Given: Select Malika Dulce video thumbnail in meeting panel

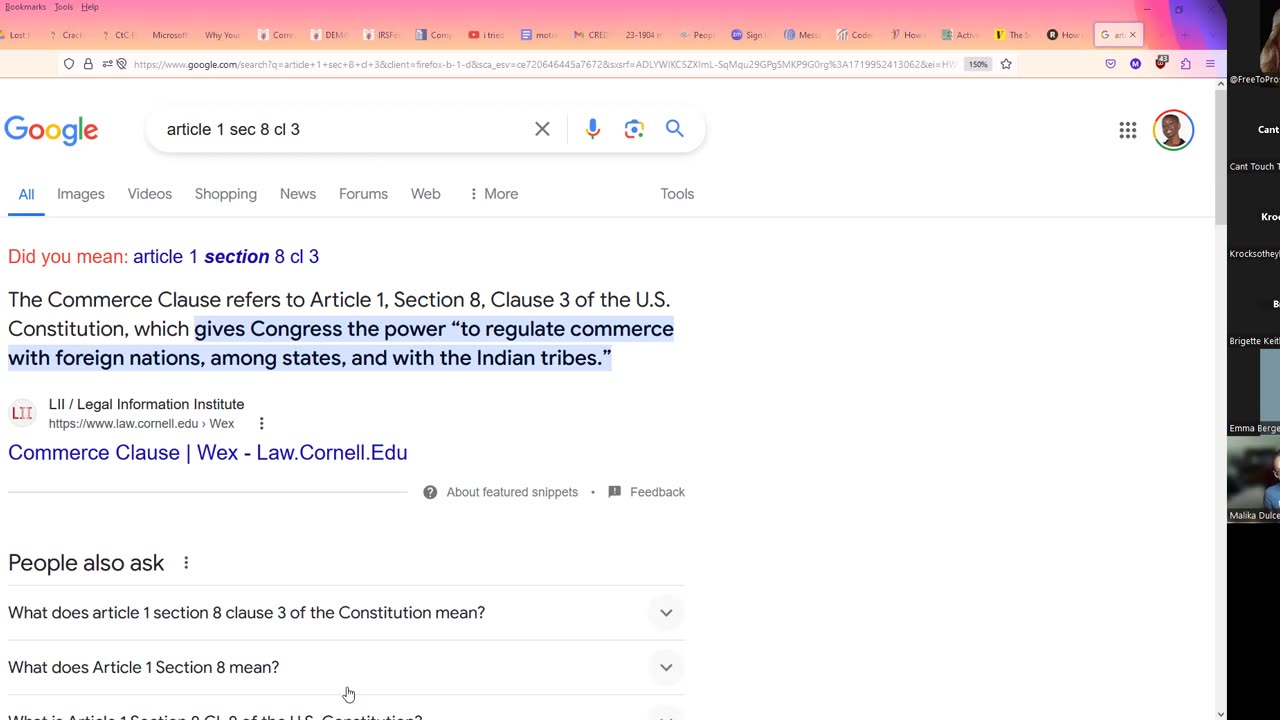Looking at the screenshot, I should pos(1254,479).
